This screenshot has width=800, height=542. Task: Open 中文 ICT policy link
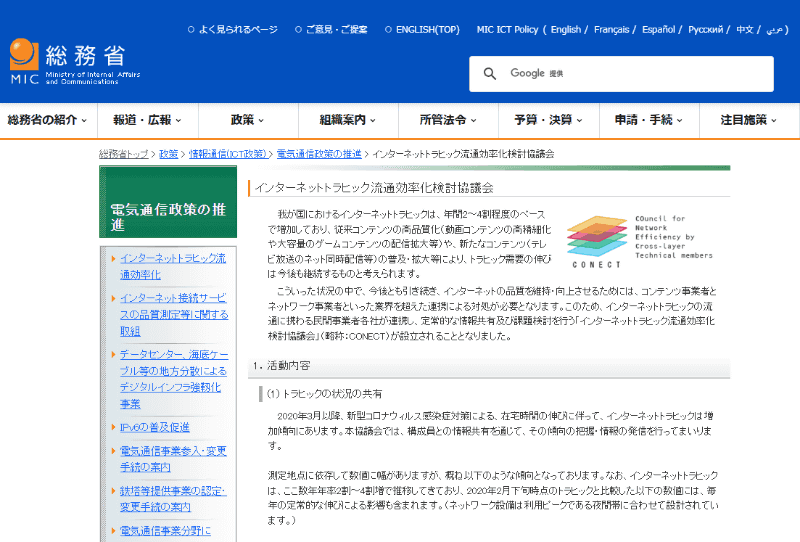click(744, 30)
